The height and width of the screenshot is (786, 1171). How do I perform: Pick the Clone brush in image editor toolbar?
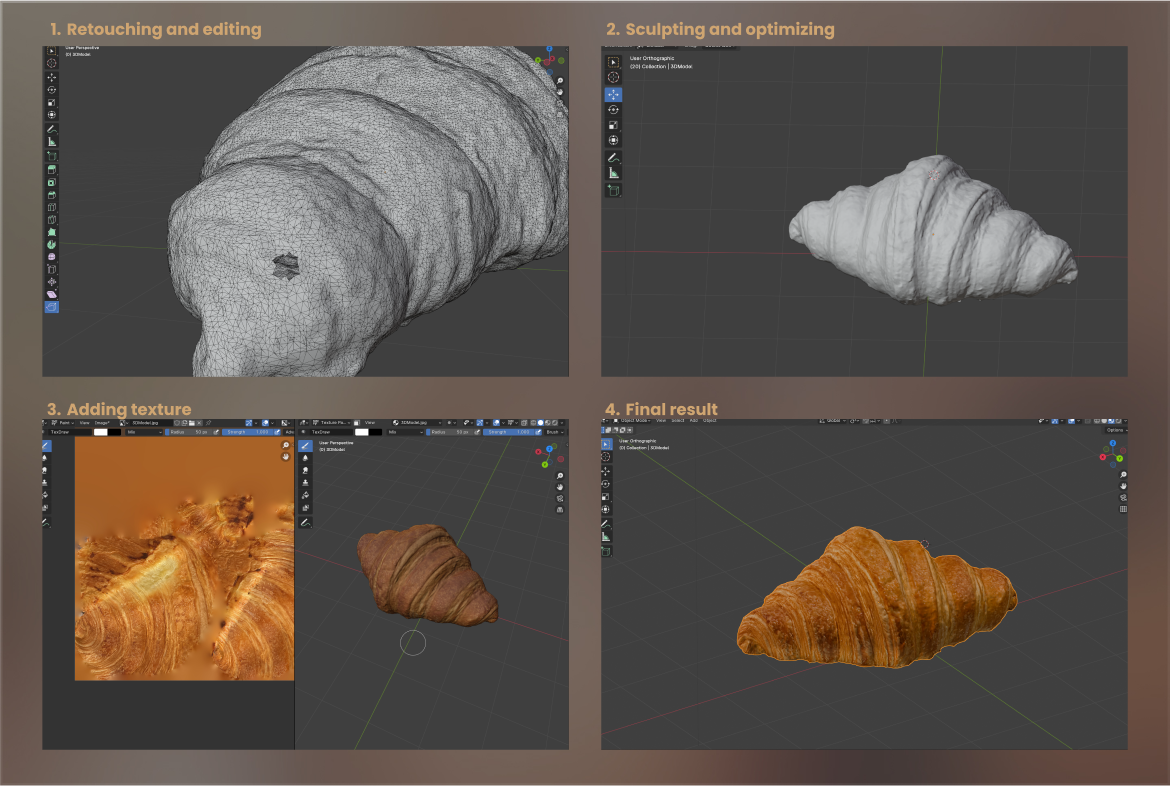pyautogui.click(x=46, y=482)
